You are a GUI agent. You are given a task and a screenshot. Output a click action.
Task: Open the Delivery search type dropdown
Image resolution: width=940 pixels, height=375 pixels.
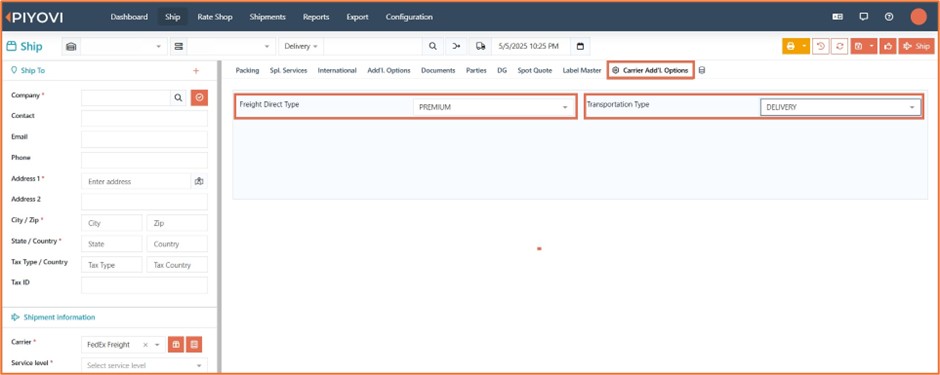(301, 46)
